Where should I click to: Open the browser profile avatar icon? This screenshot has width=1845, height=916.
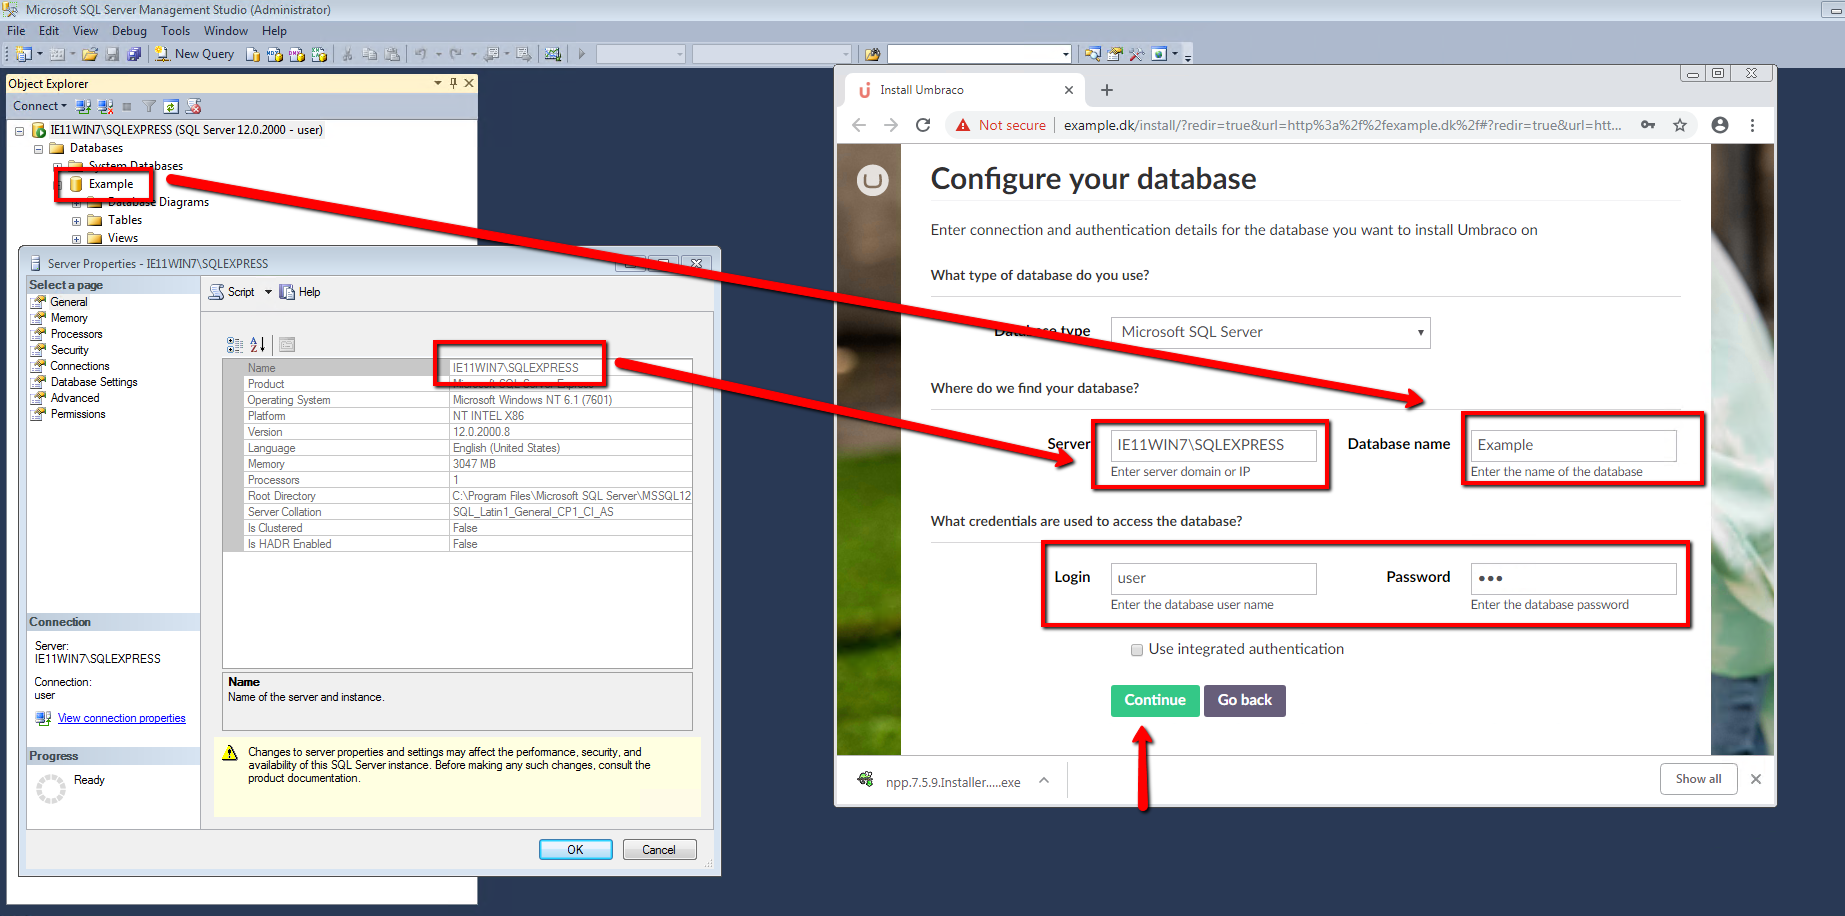pos(1720,125)
